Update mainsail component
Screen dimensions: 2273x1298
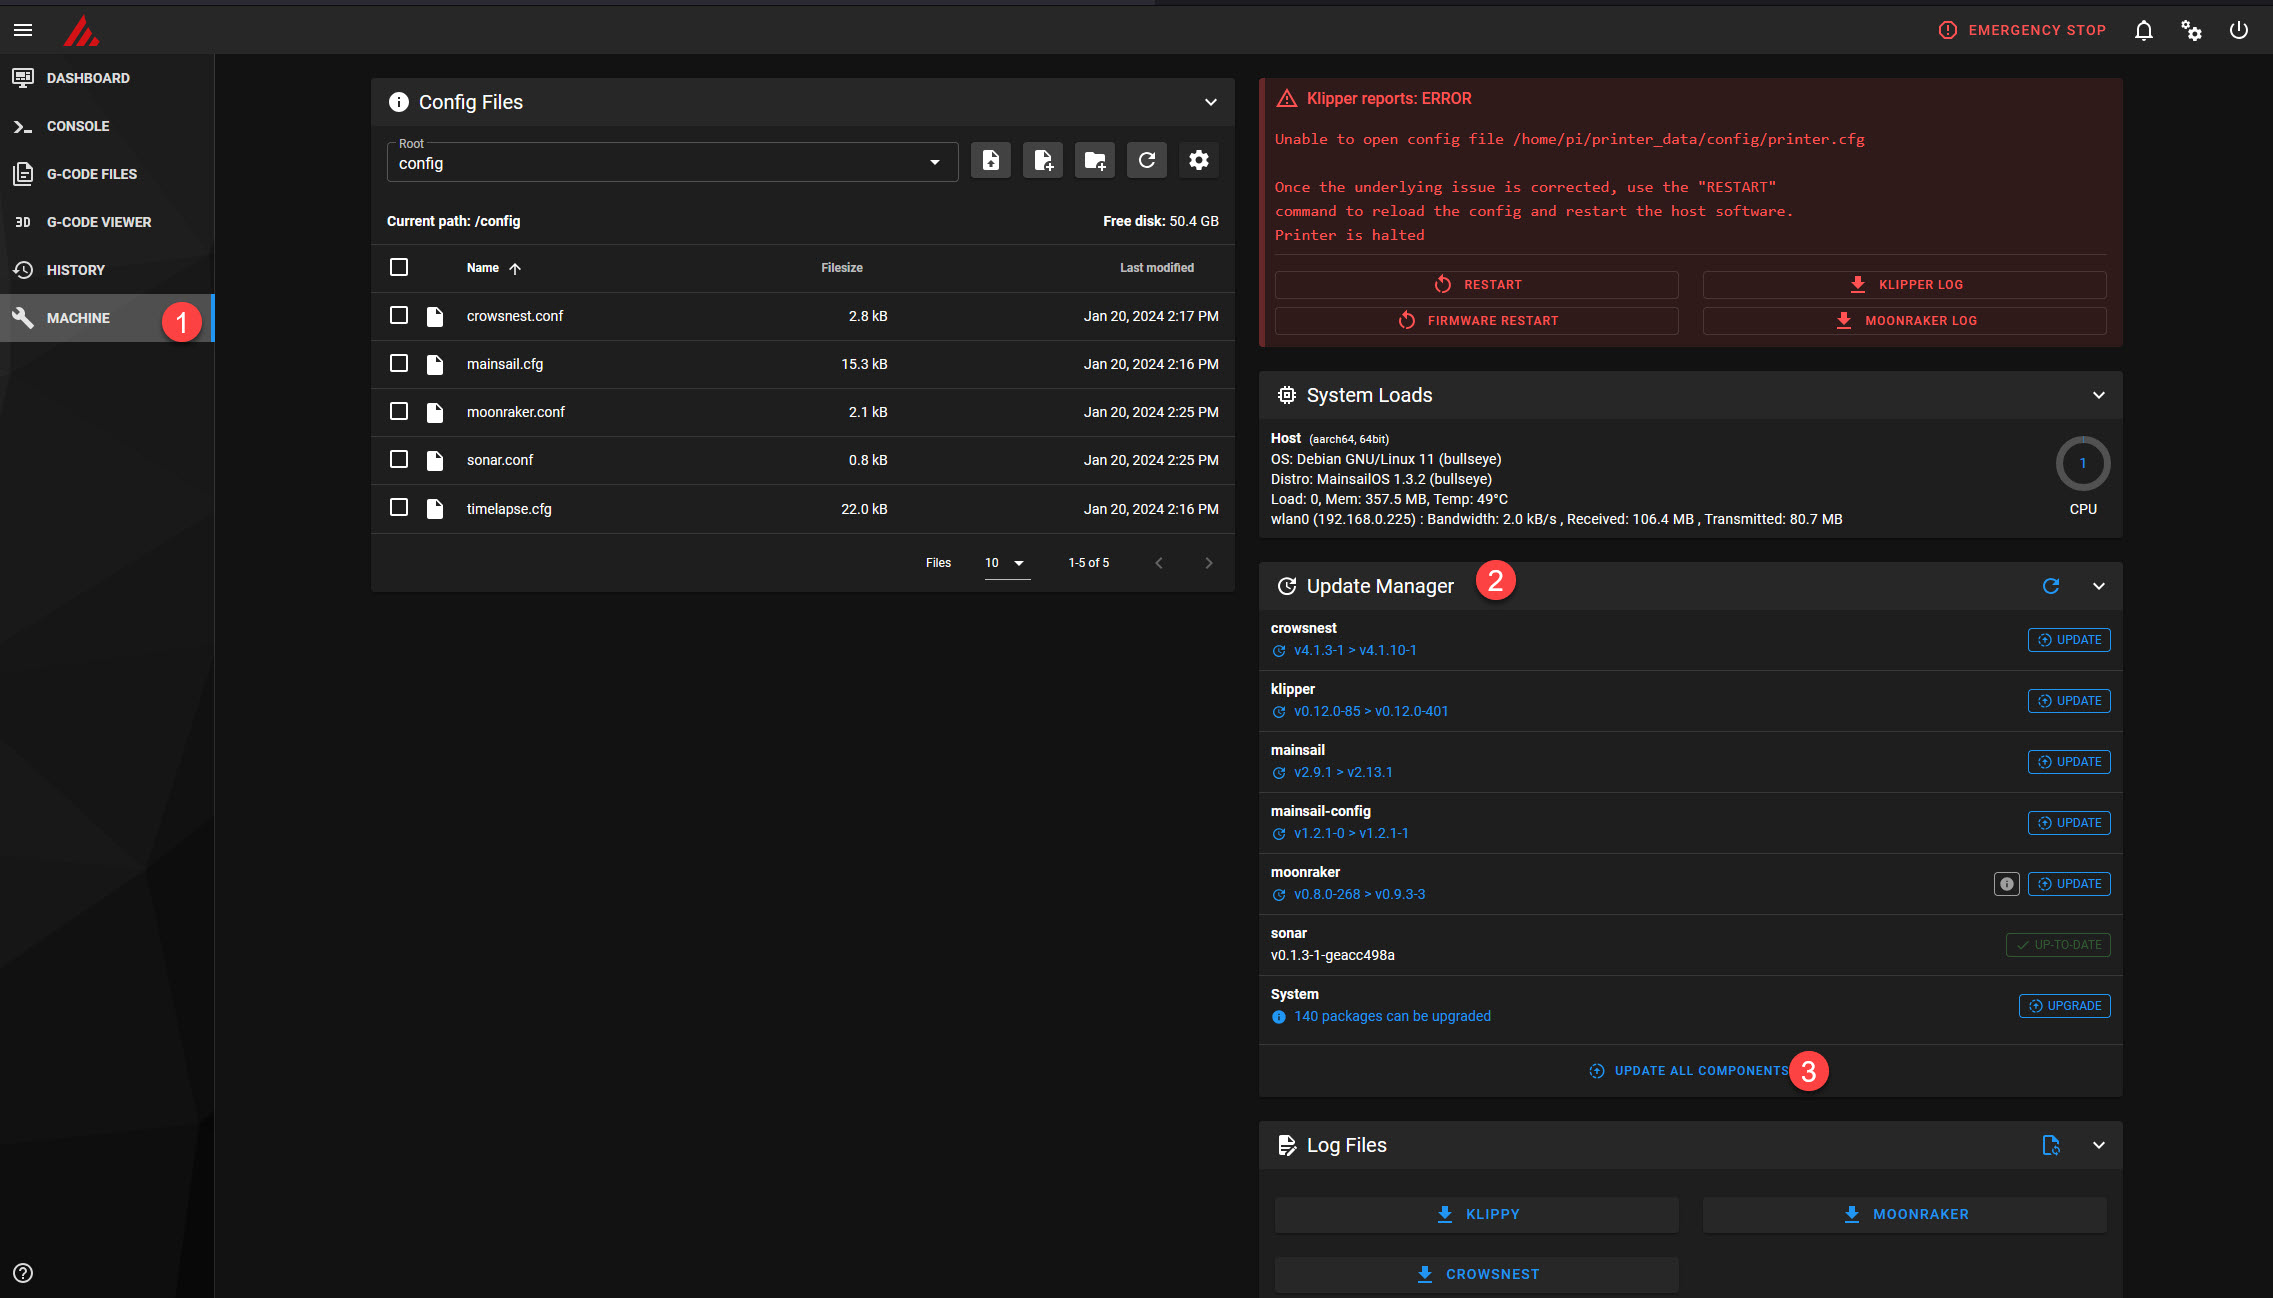[2069, 762]
